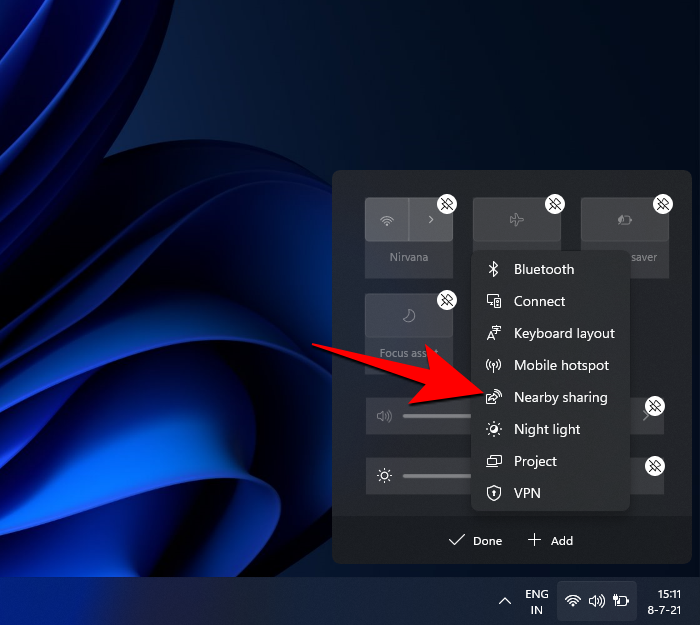Unpin the brightness slider
Image resolution: width=700 pixels, height=625 pixels.
point(655,466)
